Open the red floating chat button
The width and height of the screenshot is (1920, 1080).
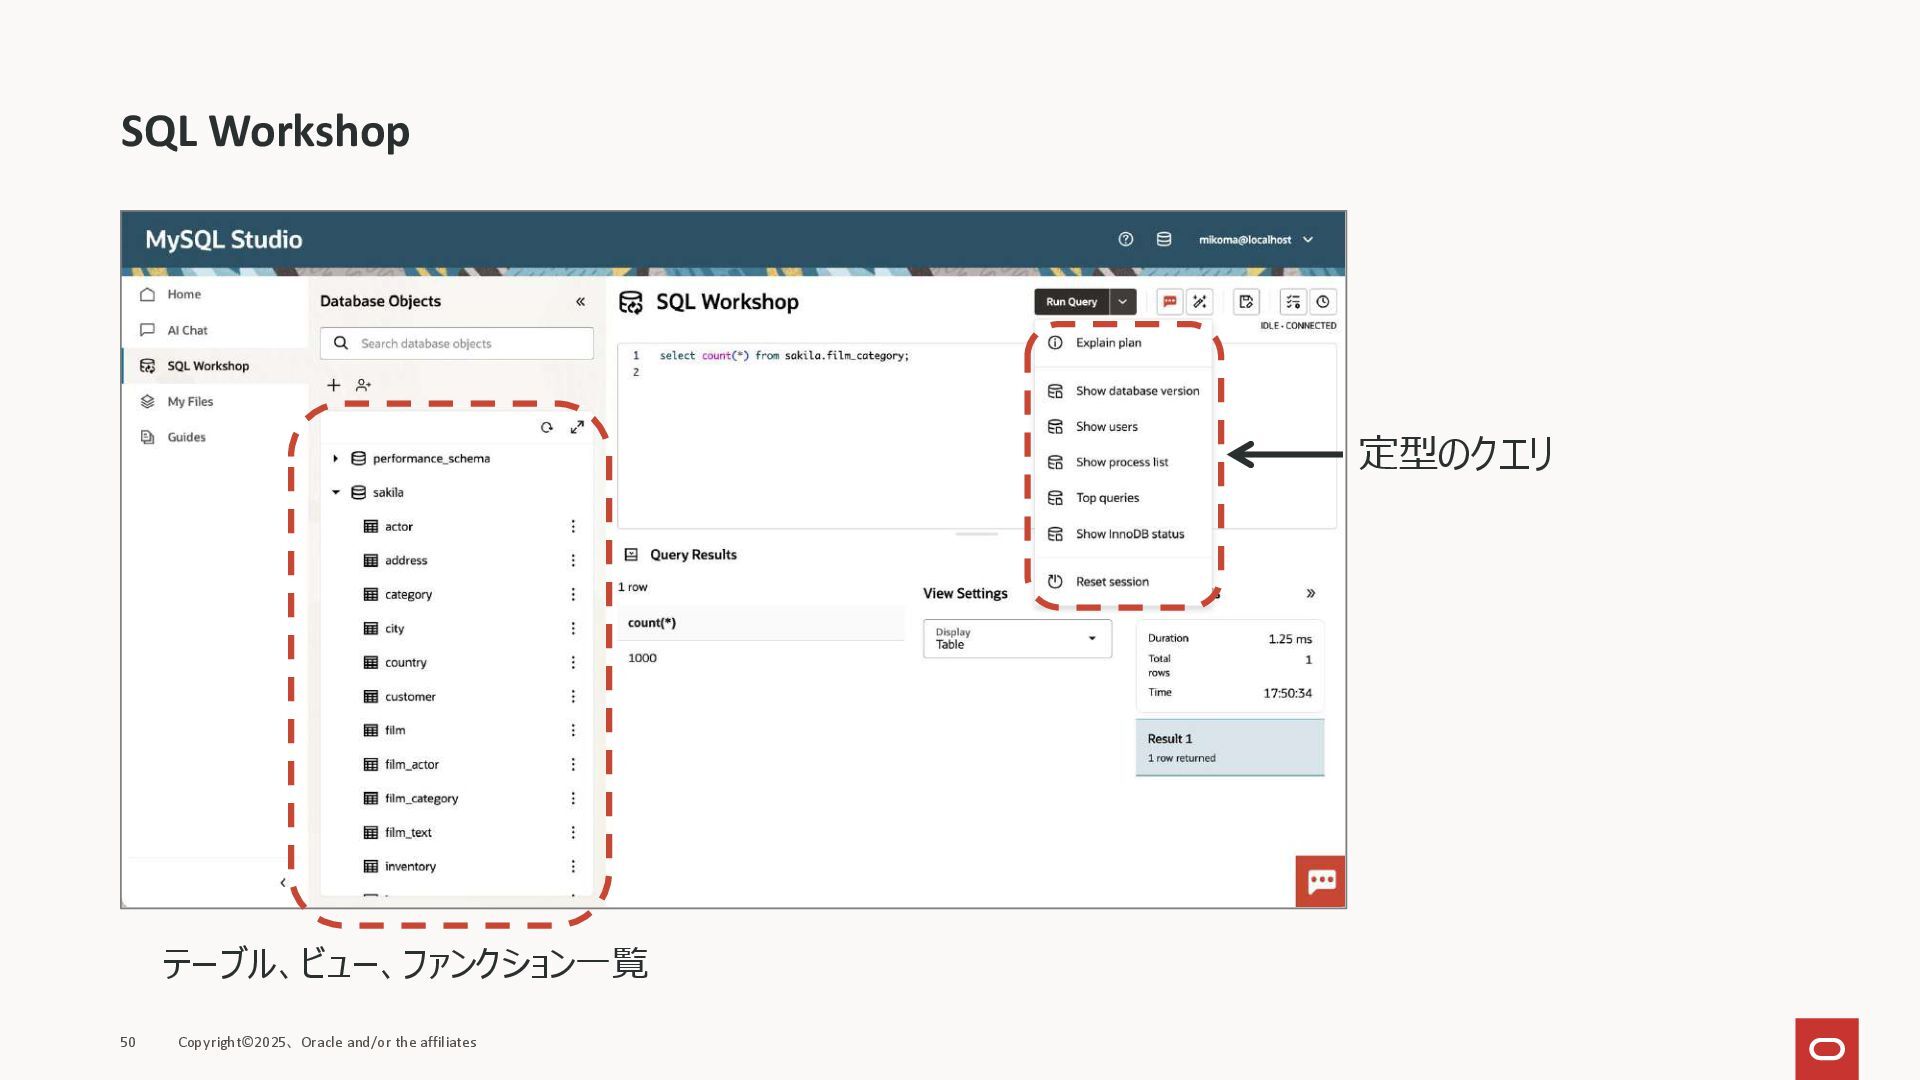[x=1321, y=881]
